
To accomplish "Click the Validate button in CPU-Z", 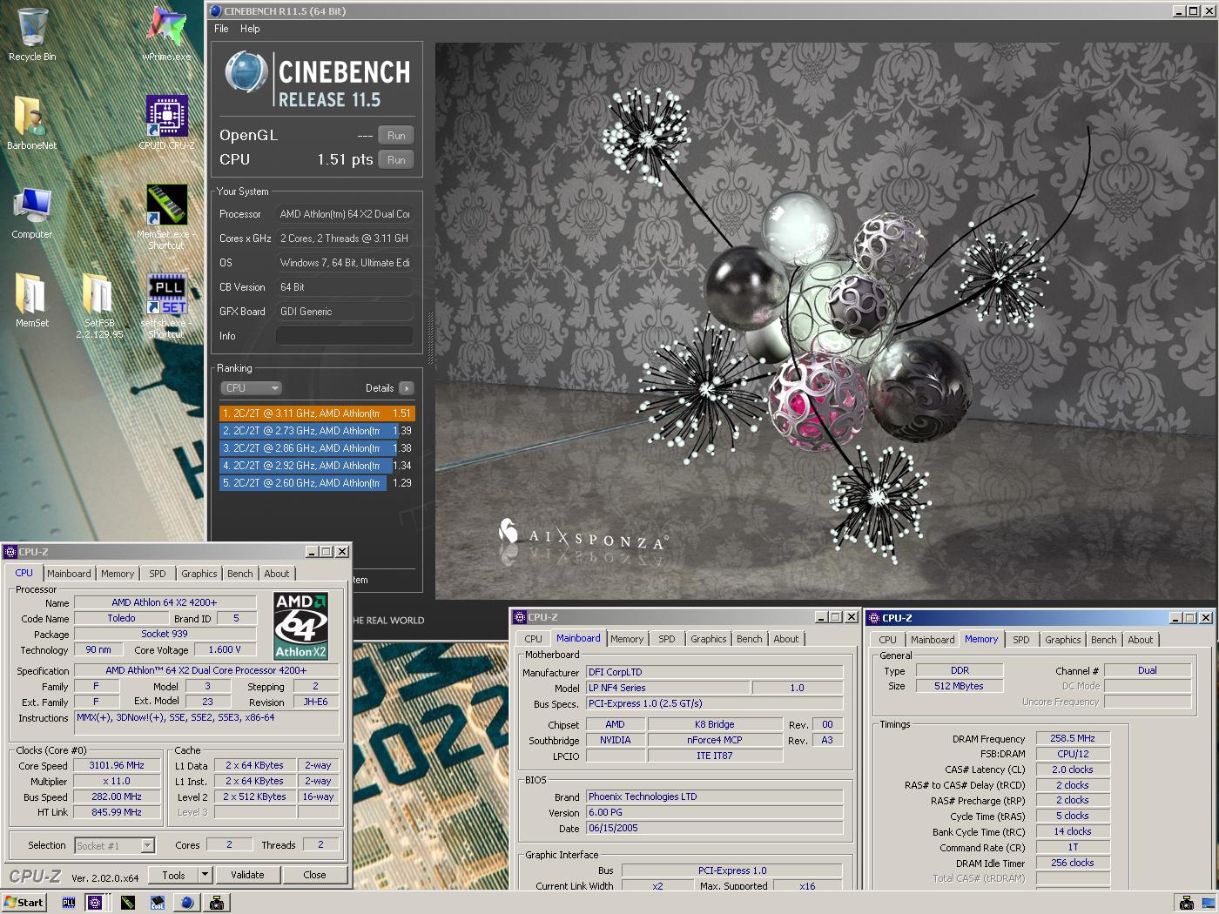I will [x=247, y=875].
